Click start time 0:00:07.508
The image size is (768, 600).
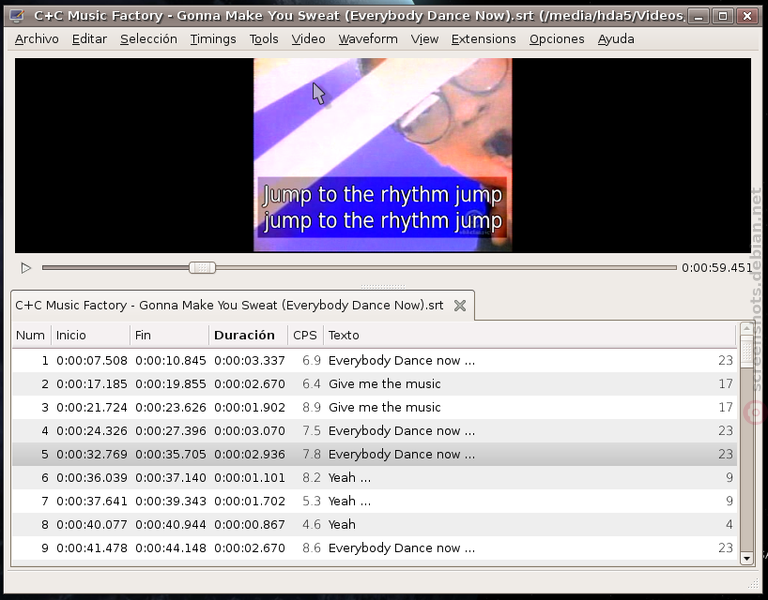[92, 361]
